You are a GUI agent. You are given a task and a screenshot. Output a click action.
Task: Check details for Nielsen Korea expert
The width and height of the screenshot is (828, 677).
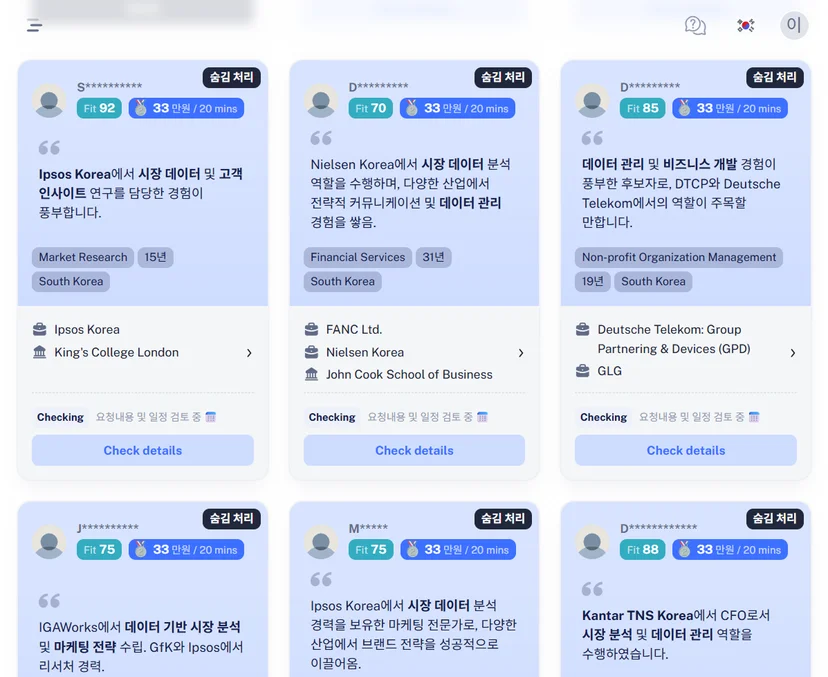pos(414,450)
